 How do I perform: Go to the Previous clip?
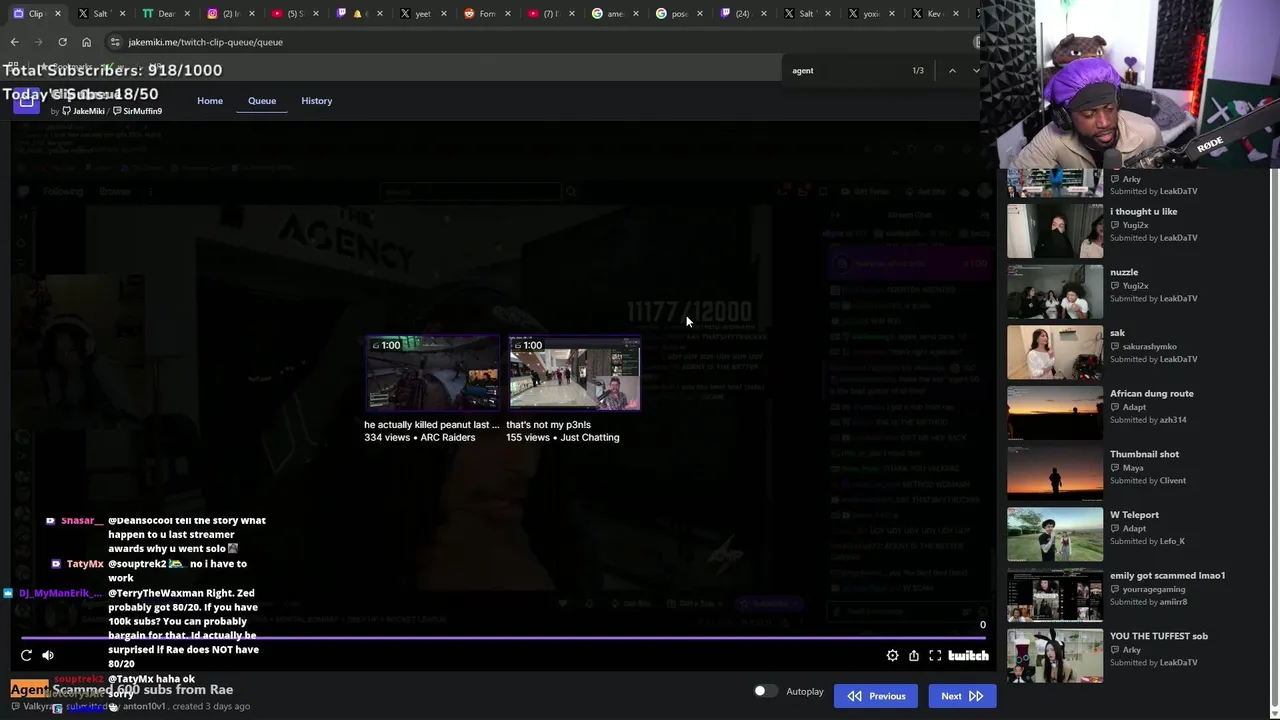(x=876, y=696)
